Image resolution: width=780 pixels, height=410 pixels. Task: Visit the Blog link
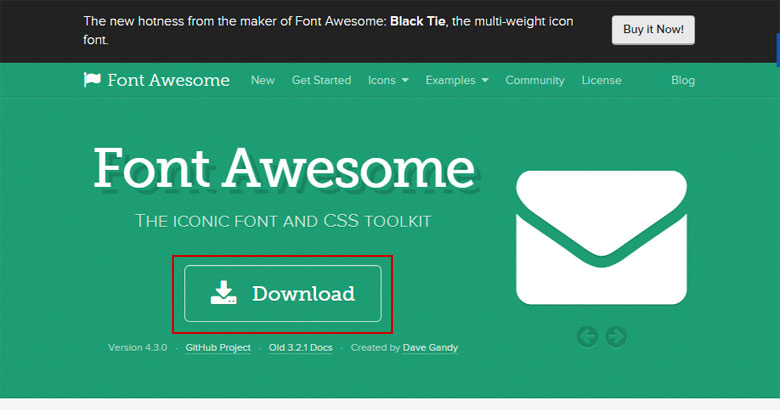(682, 80)
